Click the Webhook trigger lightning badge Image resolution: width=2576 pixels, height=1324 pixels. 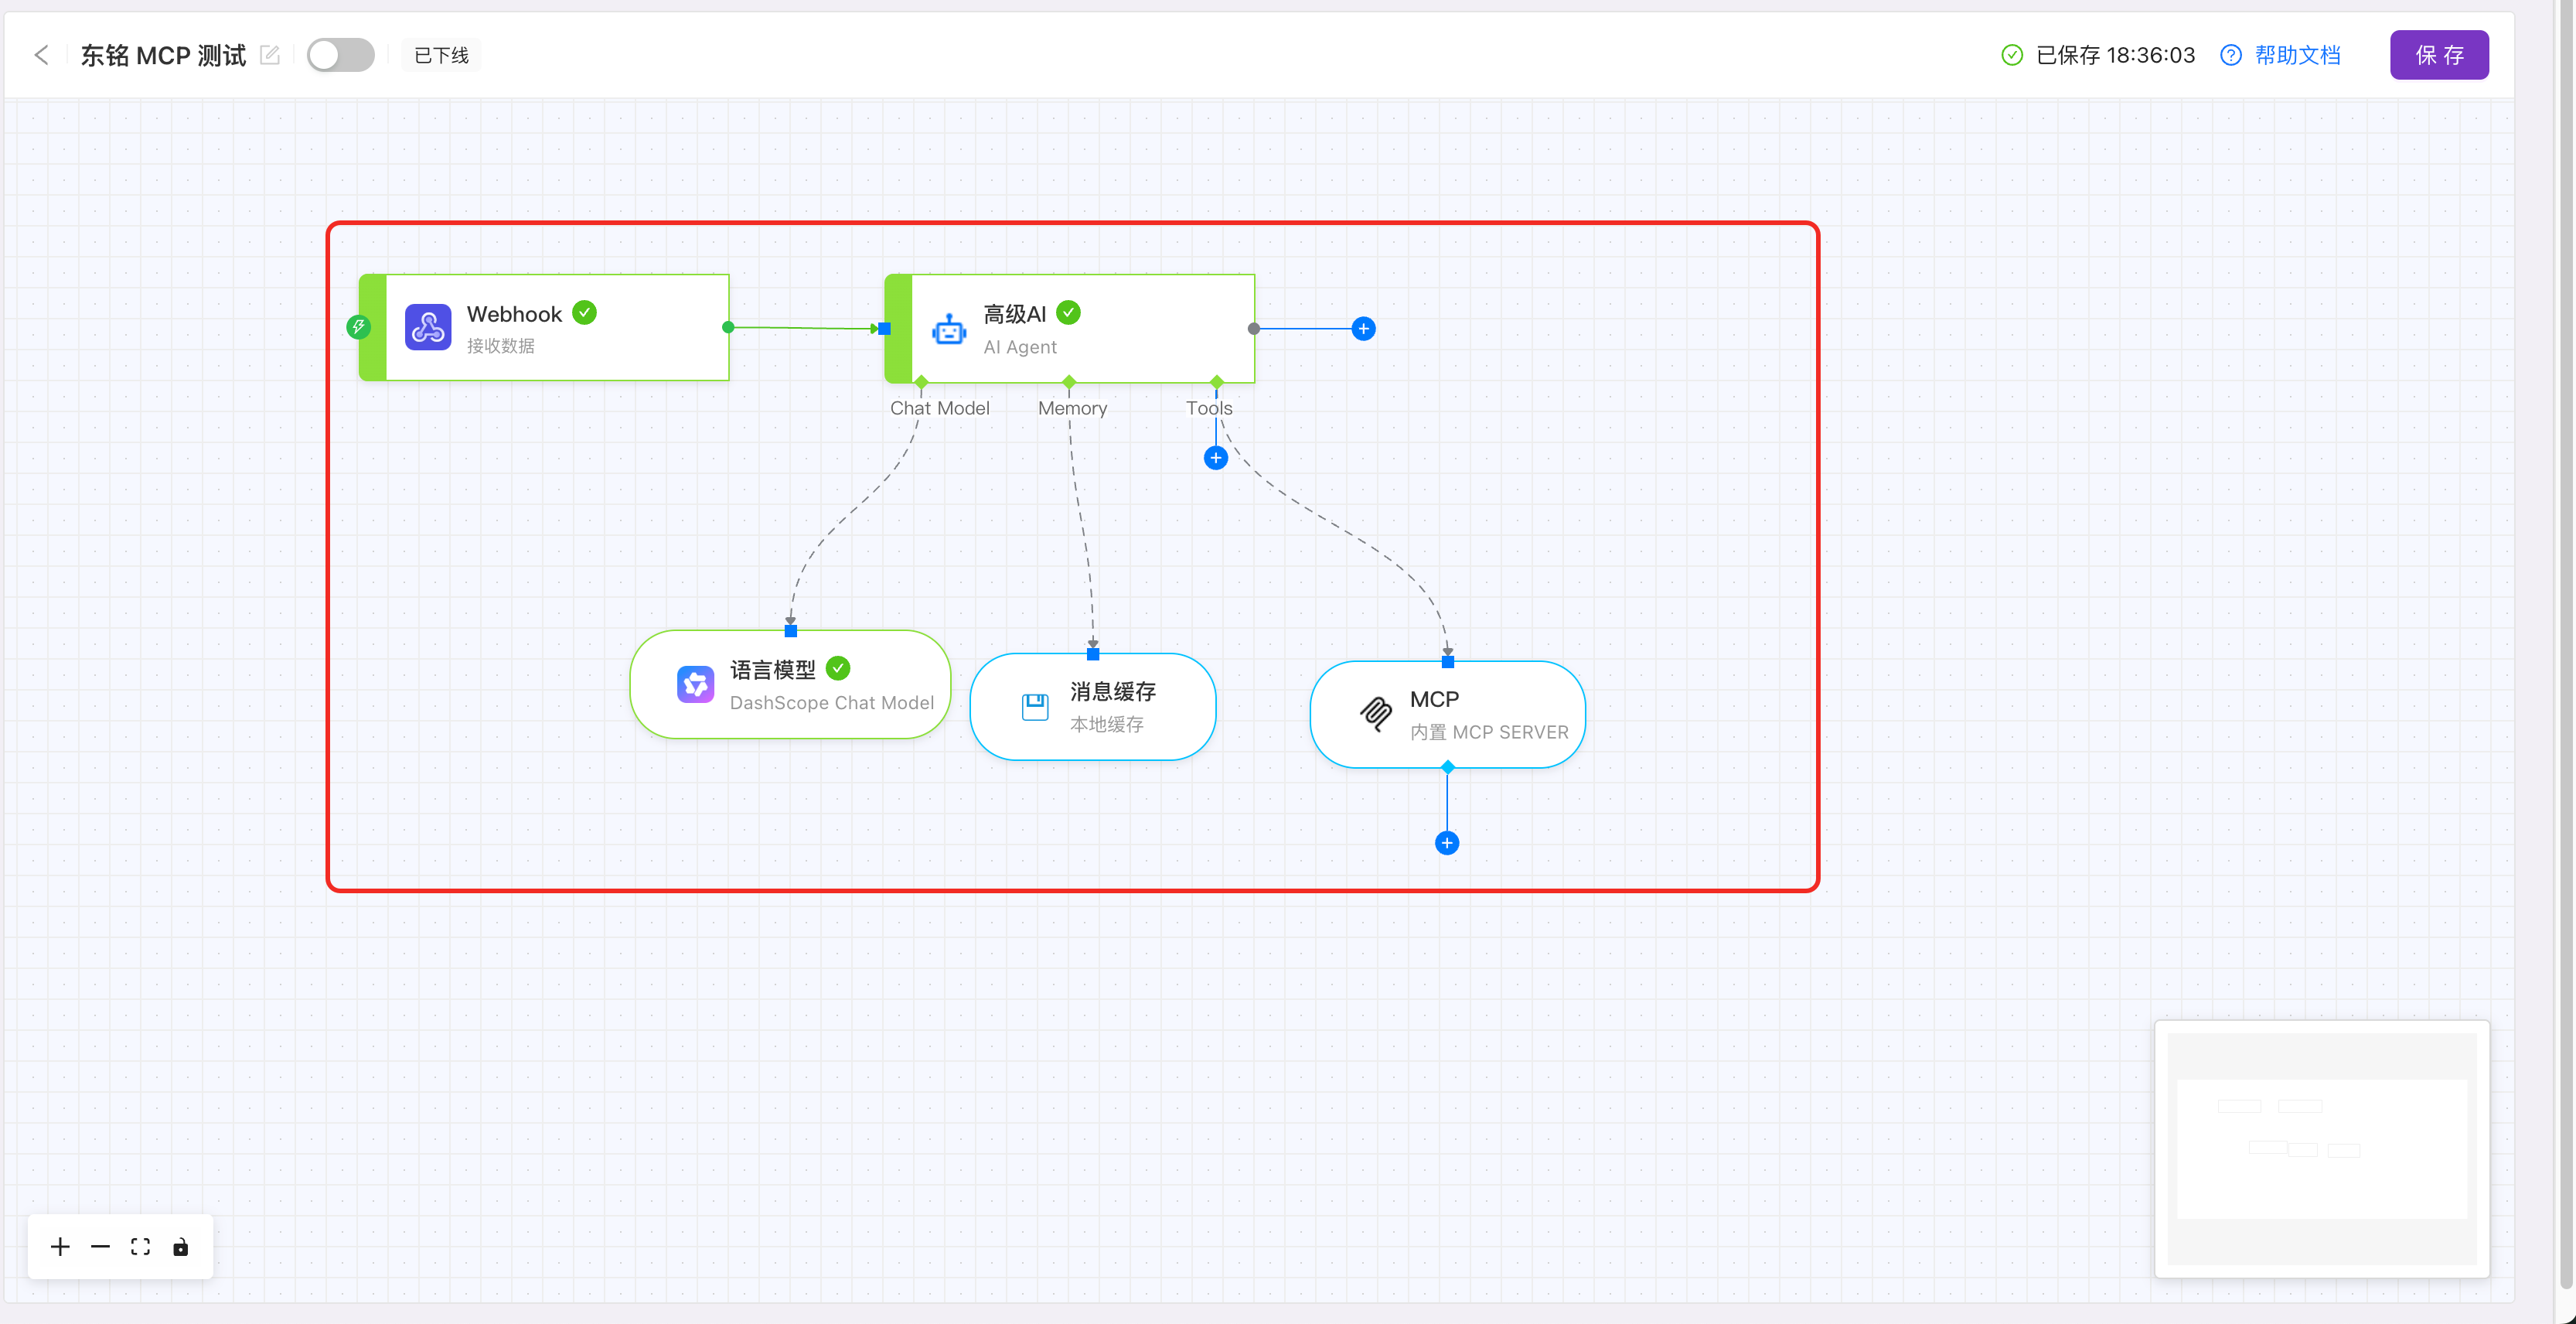358,327
